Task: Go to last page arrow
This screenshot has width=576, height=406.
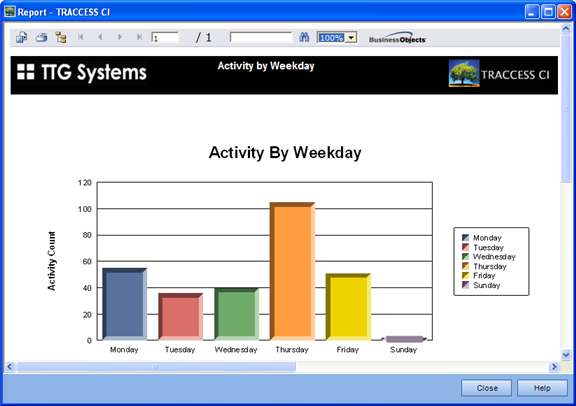Action: tap(139, 37)
